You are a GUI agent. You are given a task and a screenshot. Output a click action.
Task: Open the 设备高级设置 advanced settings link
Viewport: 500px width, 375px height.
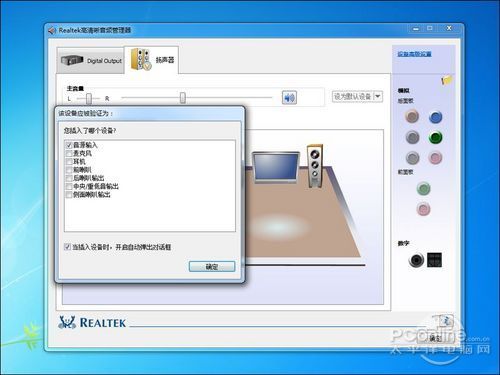(414, 54)
